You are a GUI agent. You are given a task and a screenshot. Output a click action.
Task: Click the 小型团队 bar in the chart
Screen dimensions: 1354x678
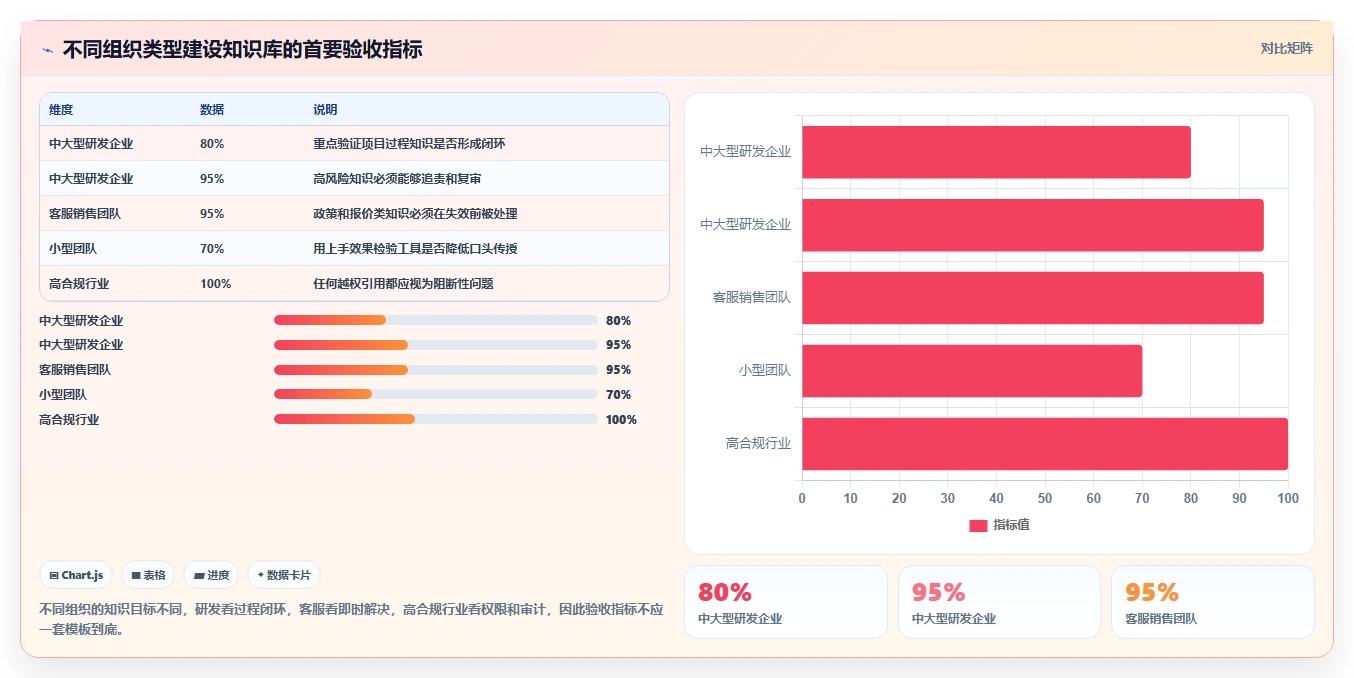pyautogui.click(x=972, y=371)
